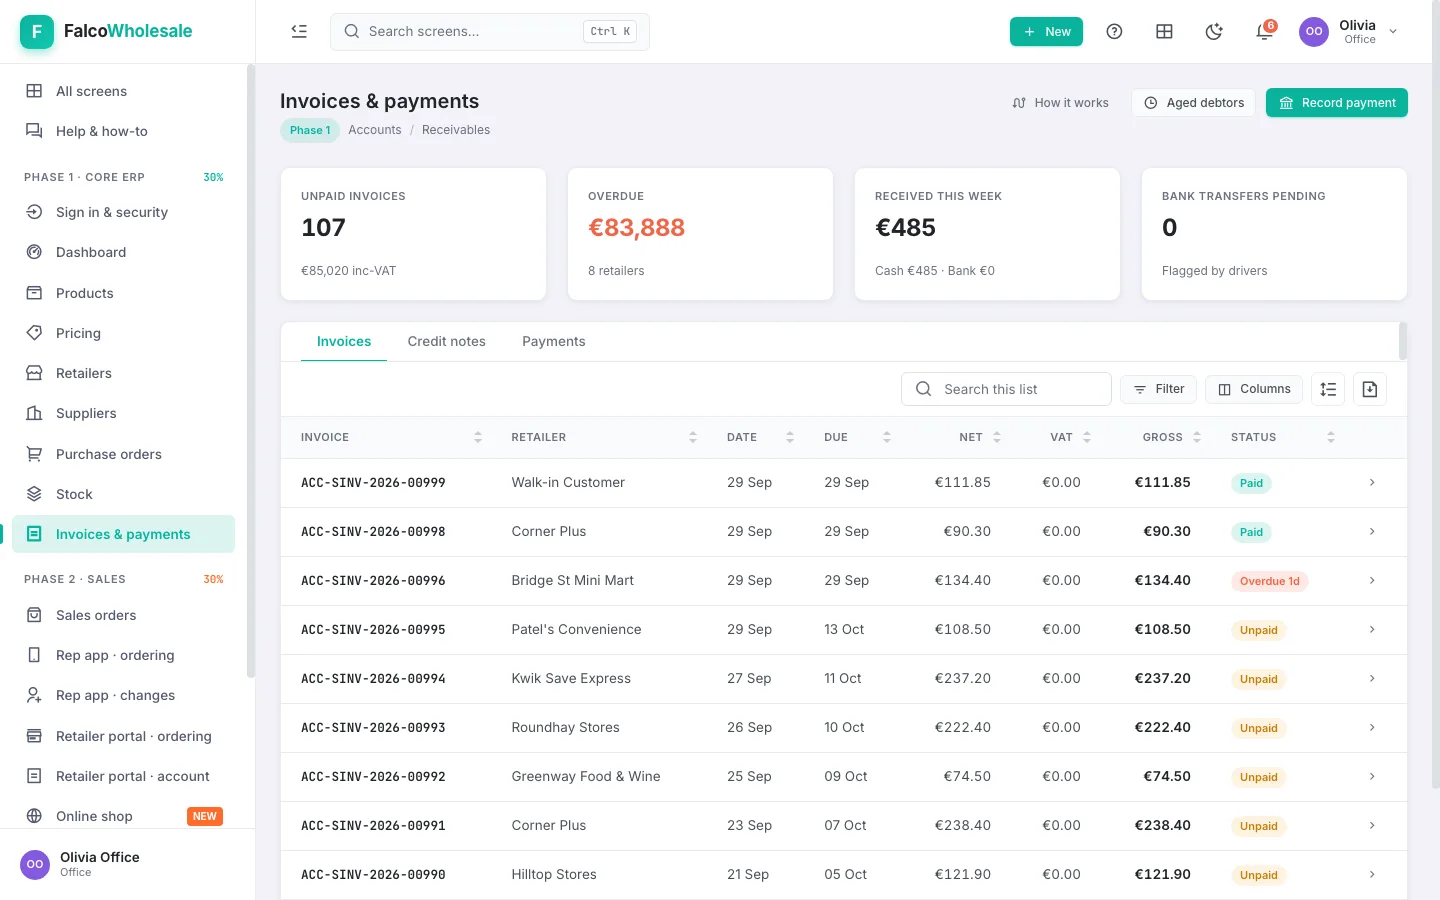Expand row chevron for ACC-SINV-2026-00999
The image size is (1440, 900).
tap(1372, 483)
